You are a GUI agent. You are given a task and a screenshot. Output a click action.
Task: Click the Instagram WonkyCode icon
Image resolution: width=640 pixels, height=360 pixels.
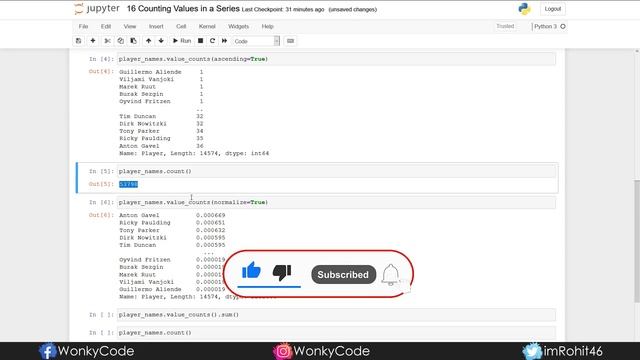tap(282, 351)
